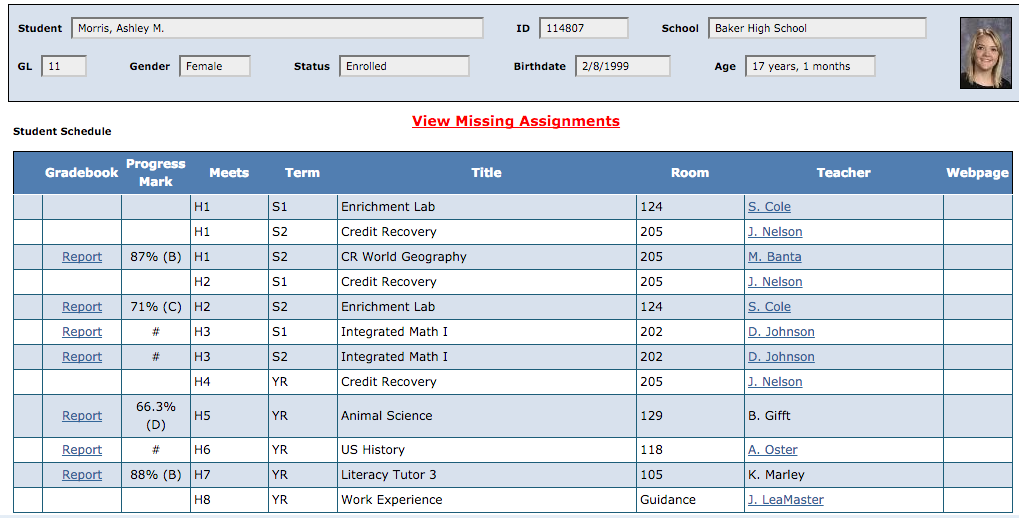Click the student photo thumbnail

(985, 53)
